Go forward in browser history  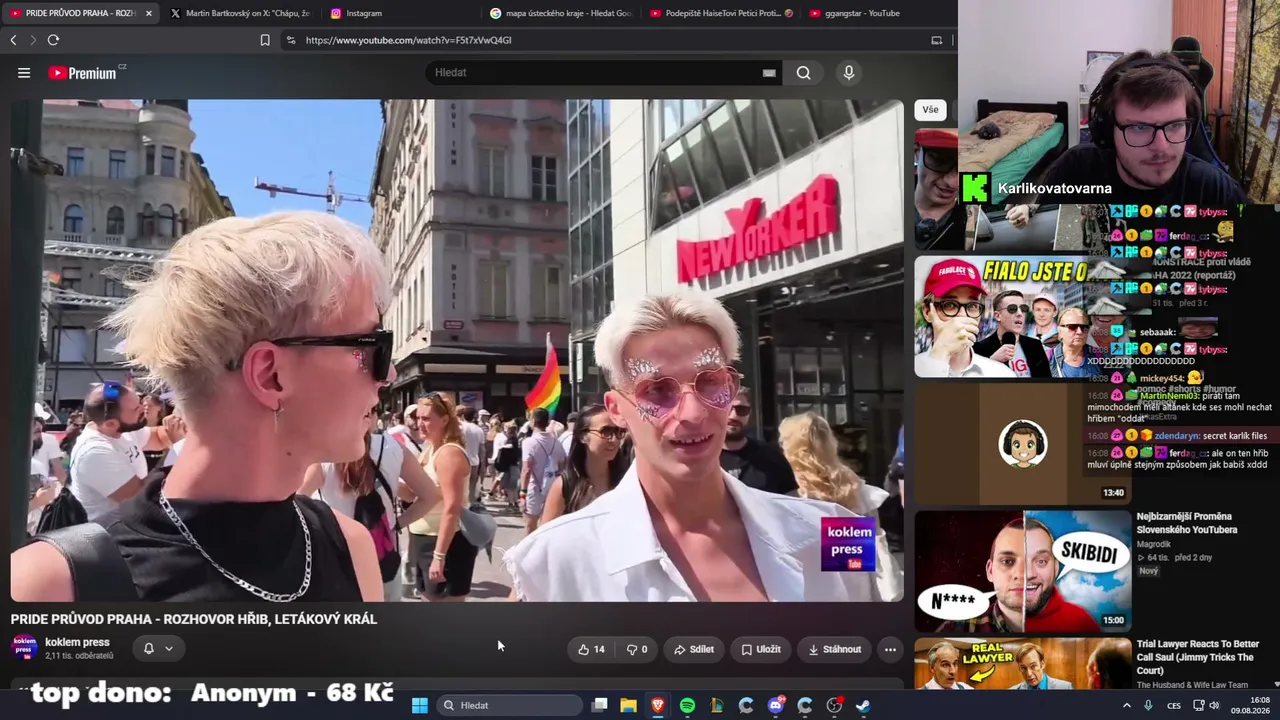pos(33,40)
